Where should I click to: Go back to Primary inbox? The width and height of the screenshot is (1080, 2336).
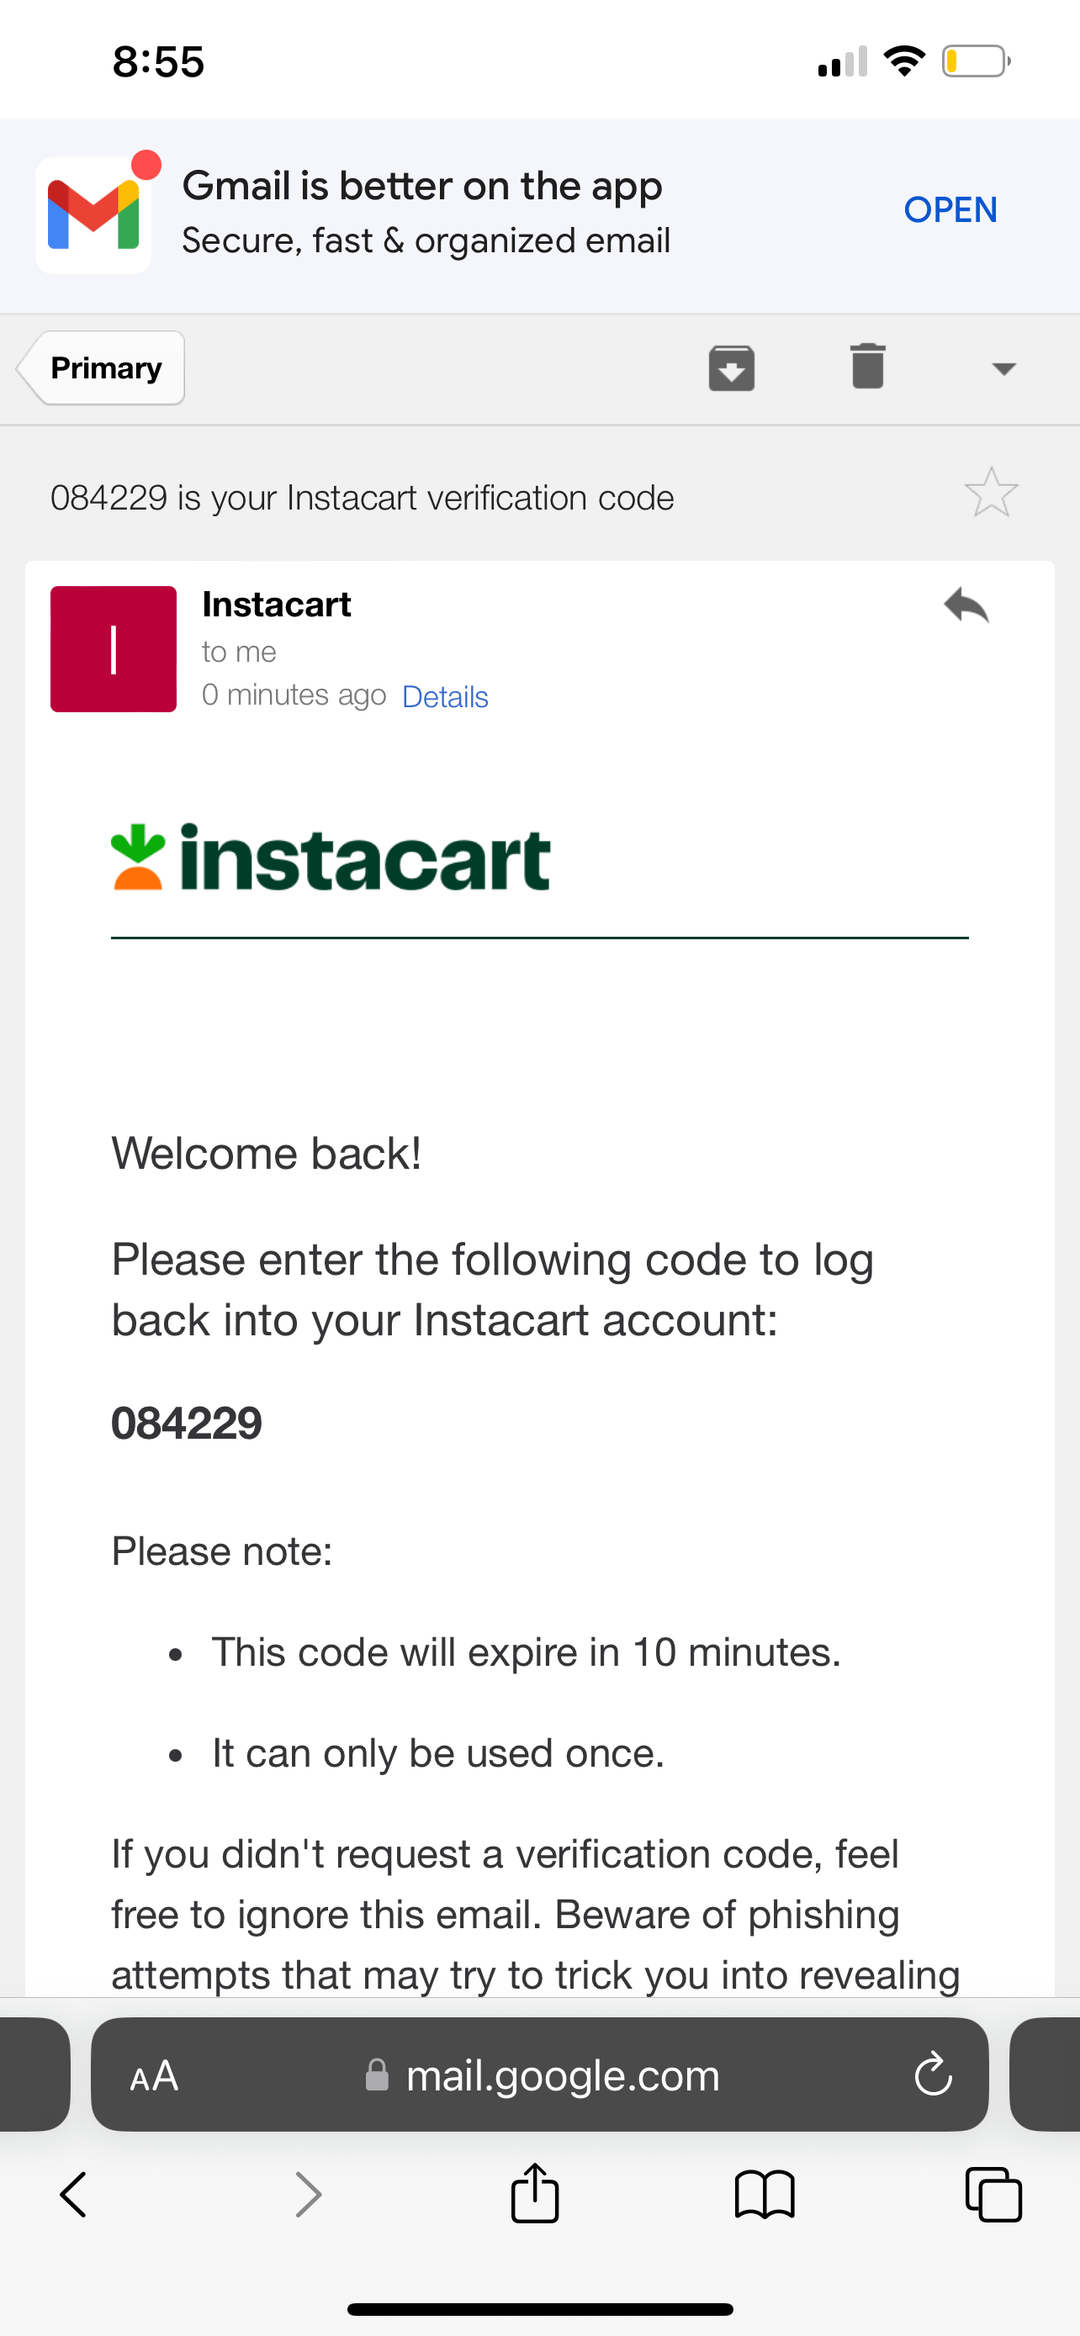click(103, 368)
